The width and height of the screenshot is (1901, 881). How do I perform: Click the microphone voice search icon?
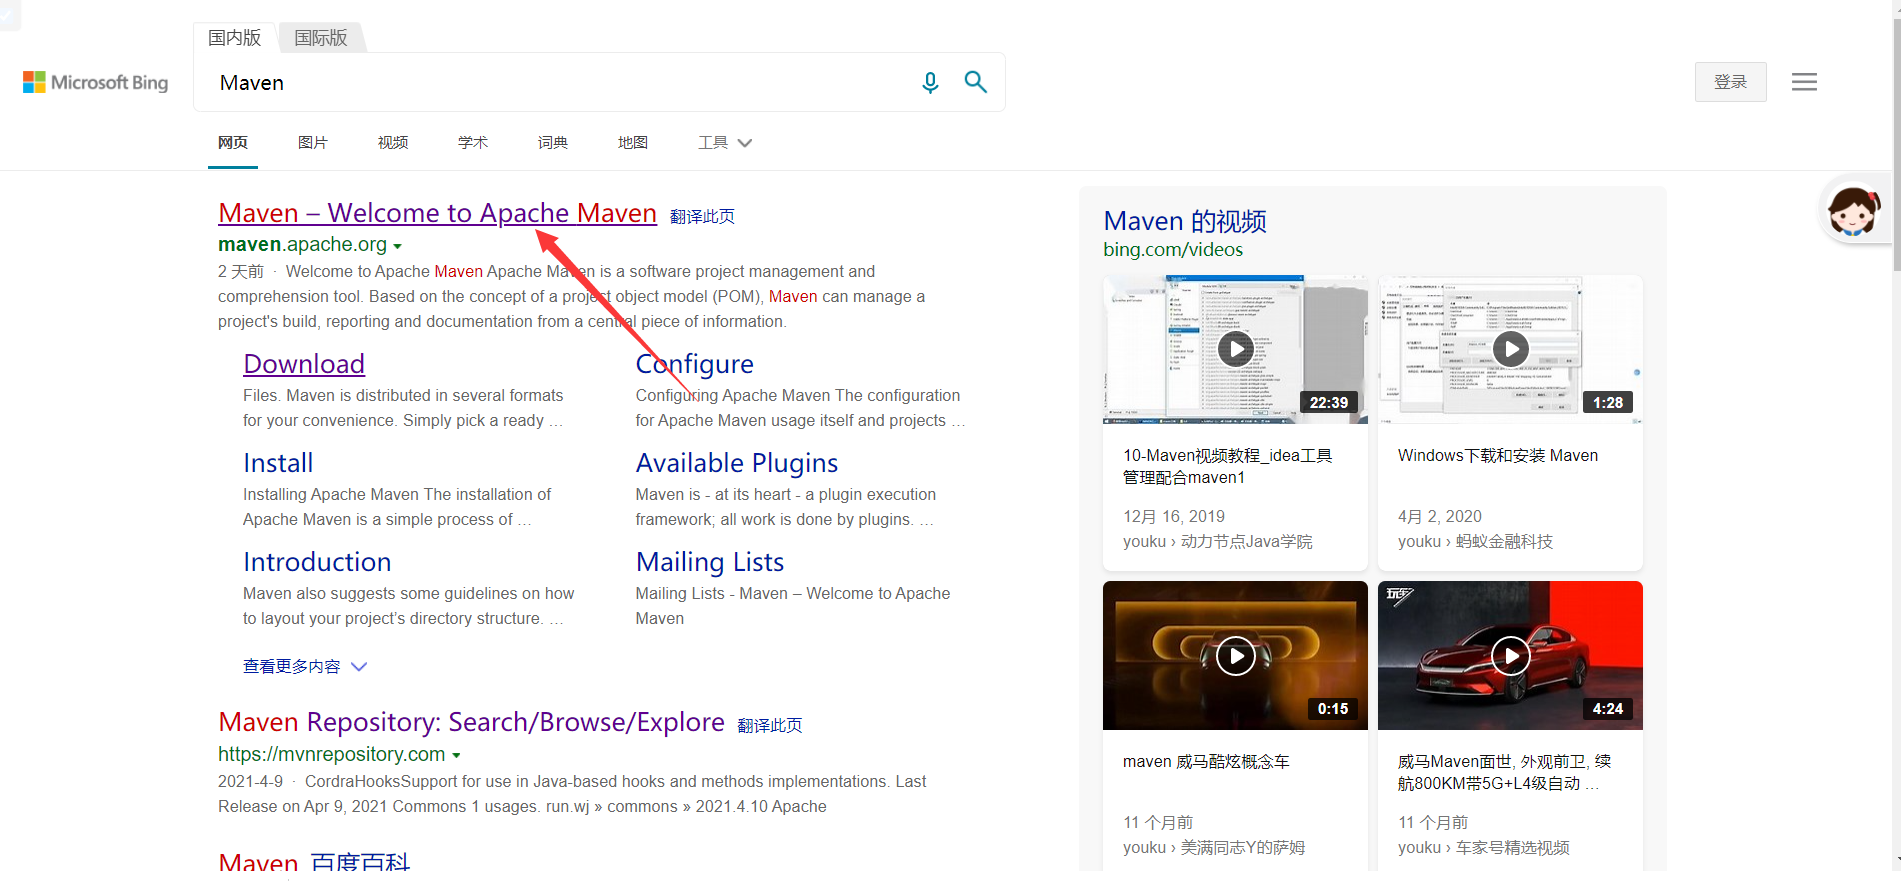930,82
